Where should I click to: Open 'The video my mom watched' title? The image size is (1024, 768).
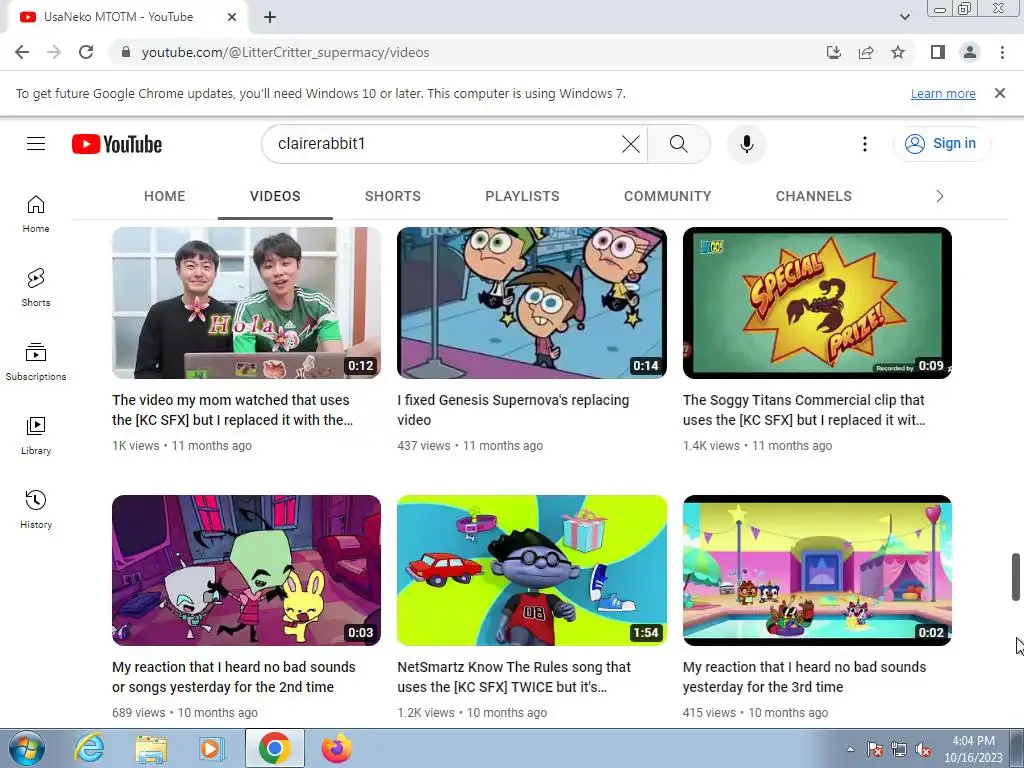point(232,410)
